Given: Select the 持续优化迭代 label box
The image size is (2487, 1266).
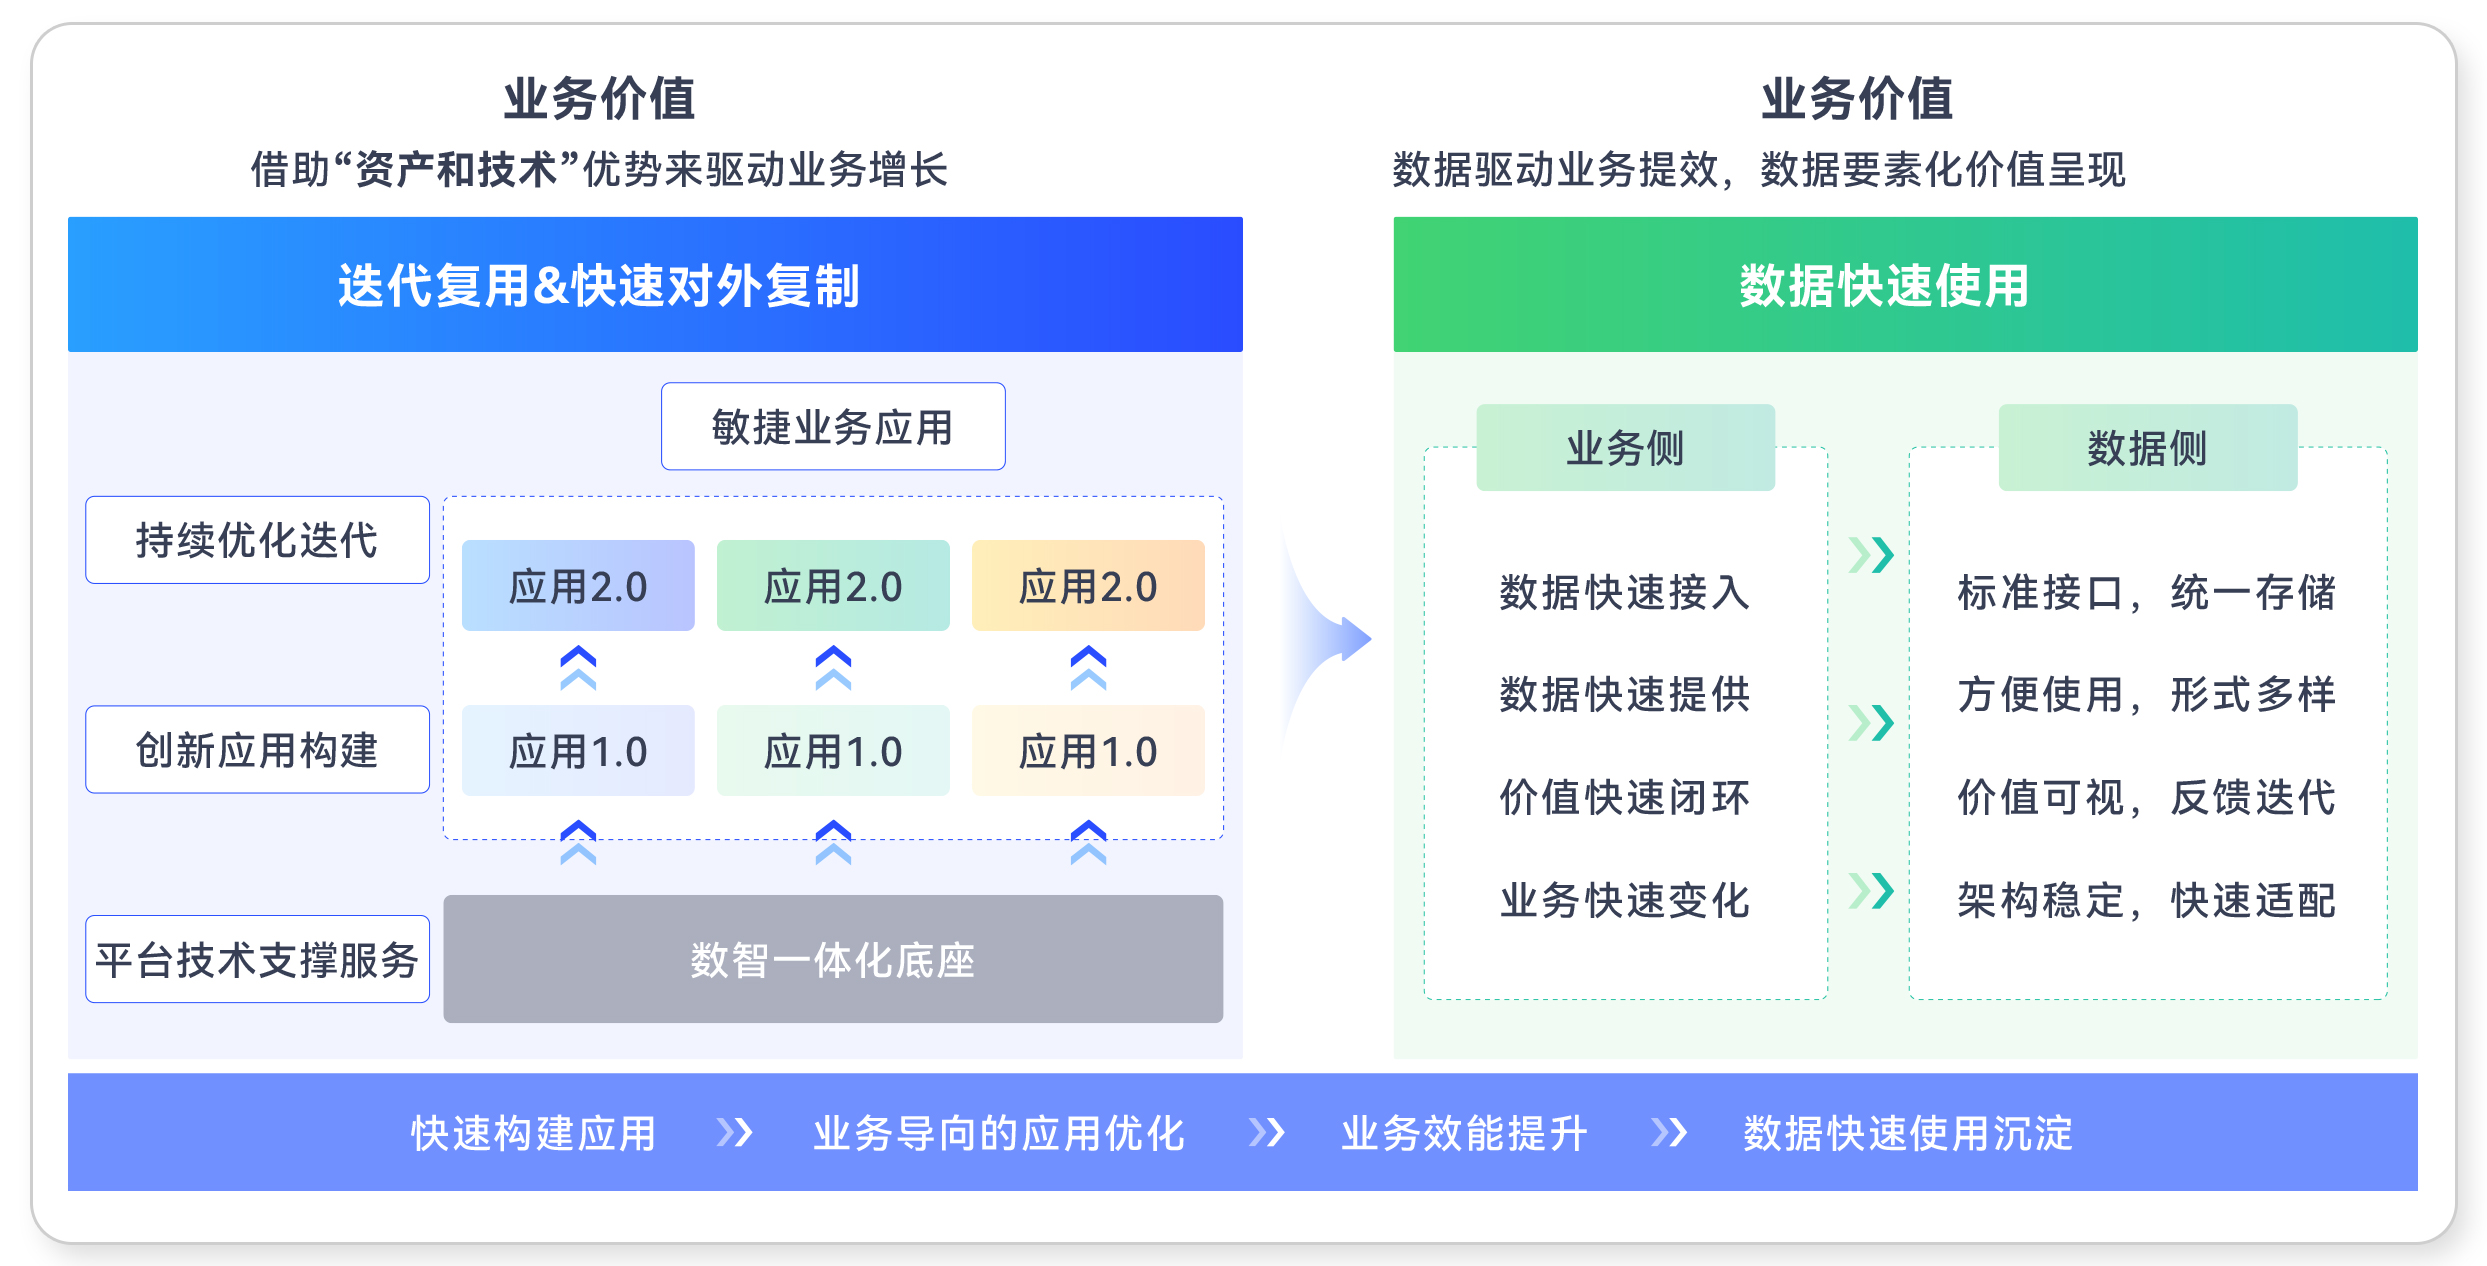Looking at the screenshot, I should (x=257, y=540).
